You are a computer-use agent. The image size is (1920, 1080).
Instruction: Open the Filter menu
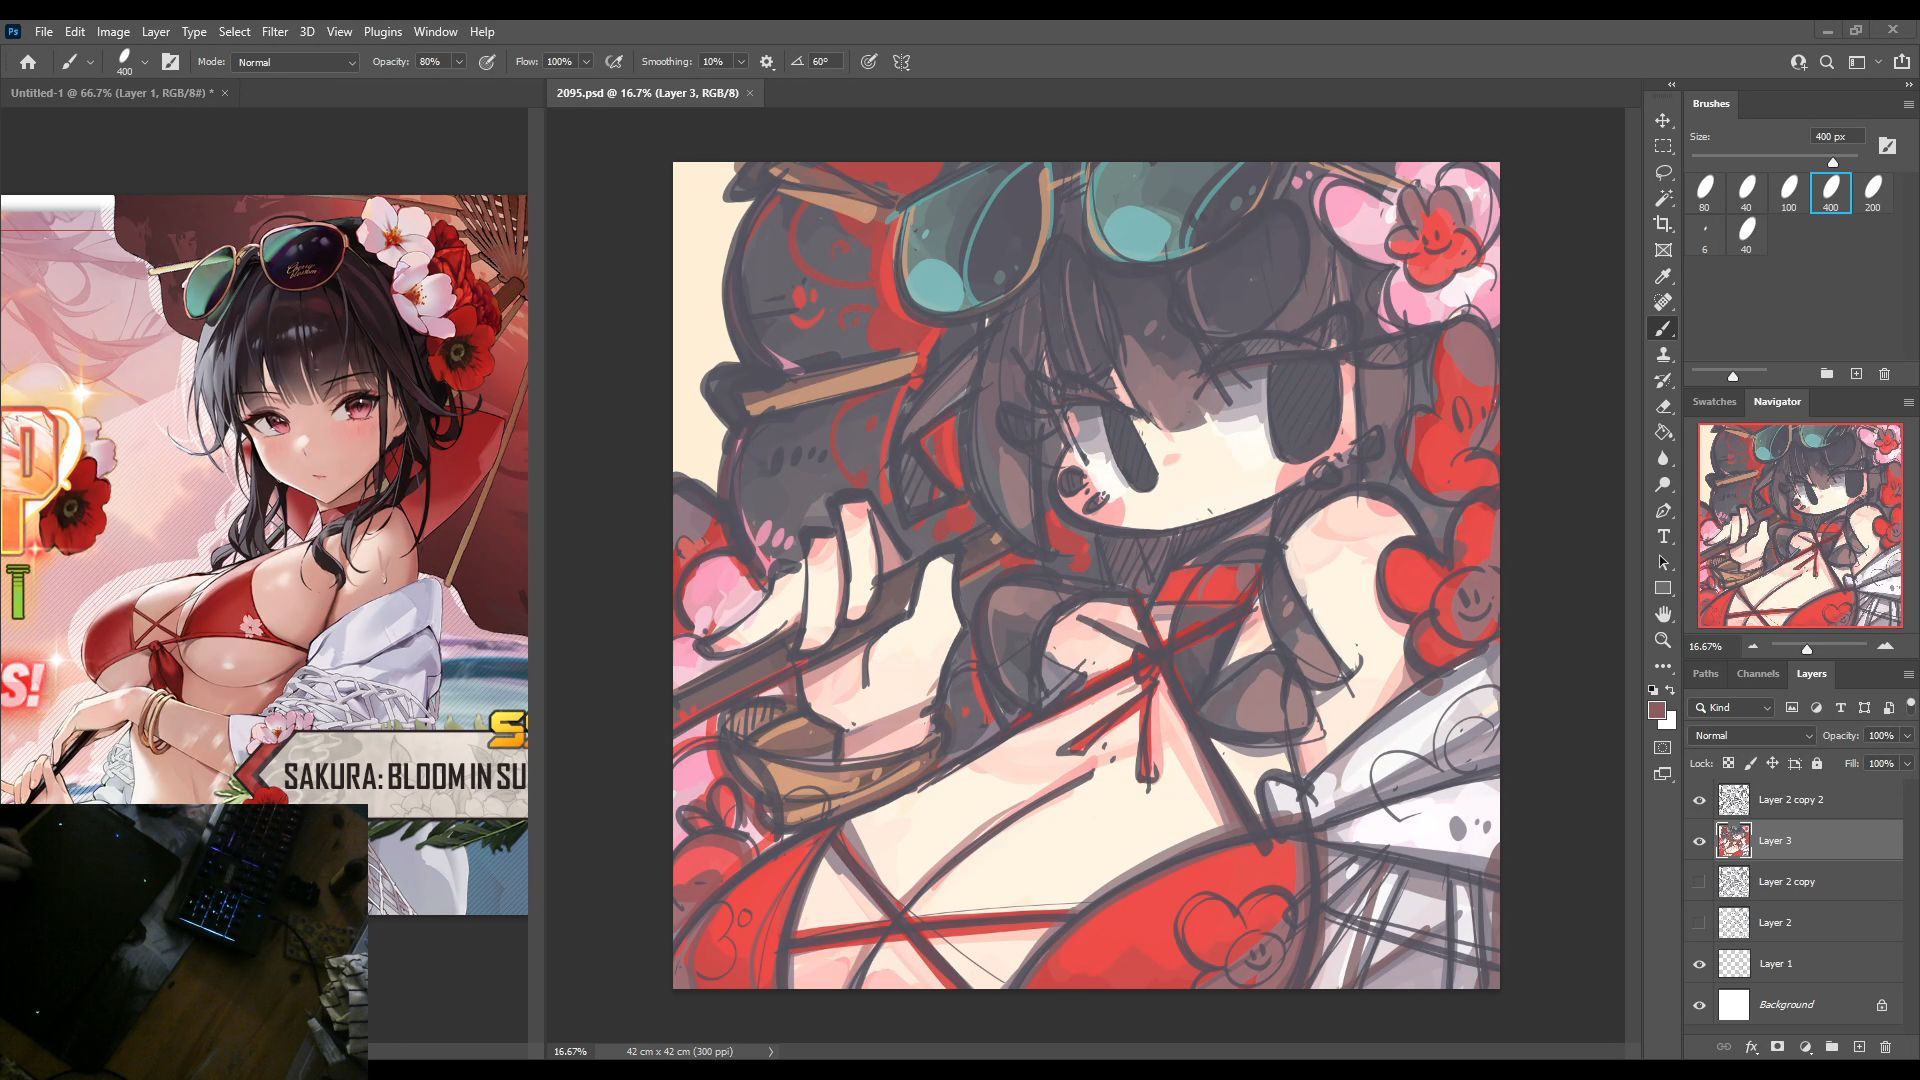click(x=274, y=32)
